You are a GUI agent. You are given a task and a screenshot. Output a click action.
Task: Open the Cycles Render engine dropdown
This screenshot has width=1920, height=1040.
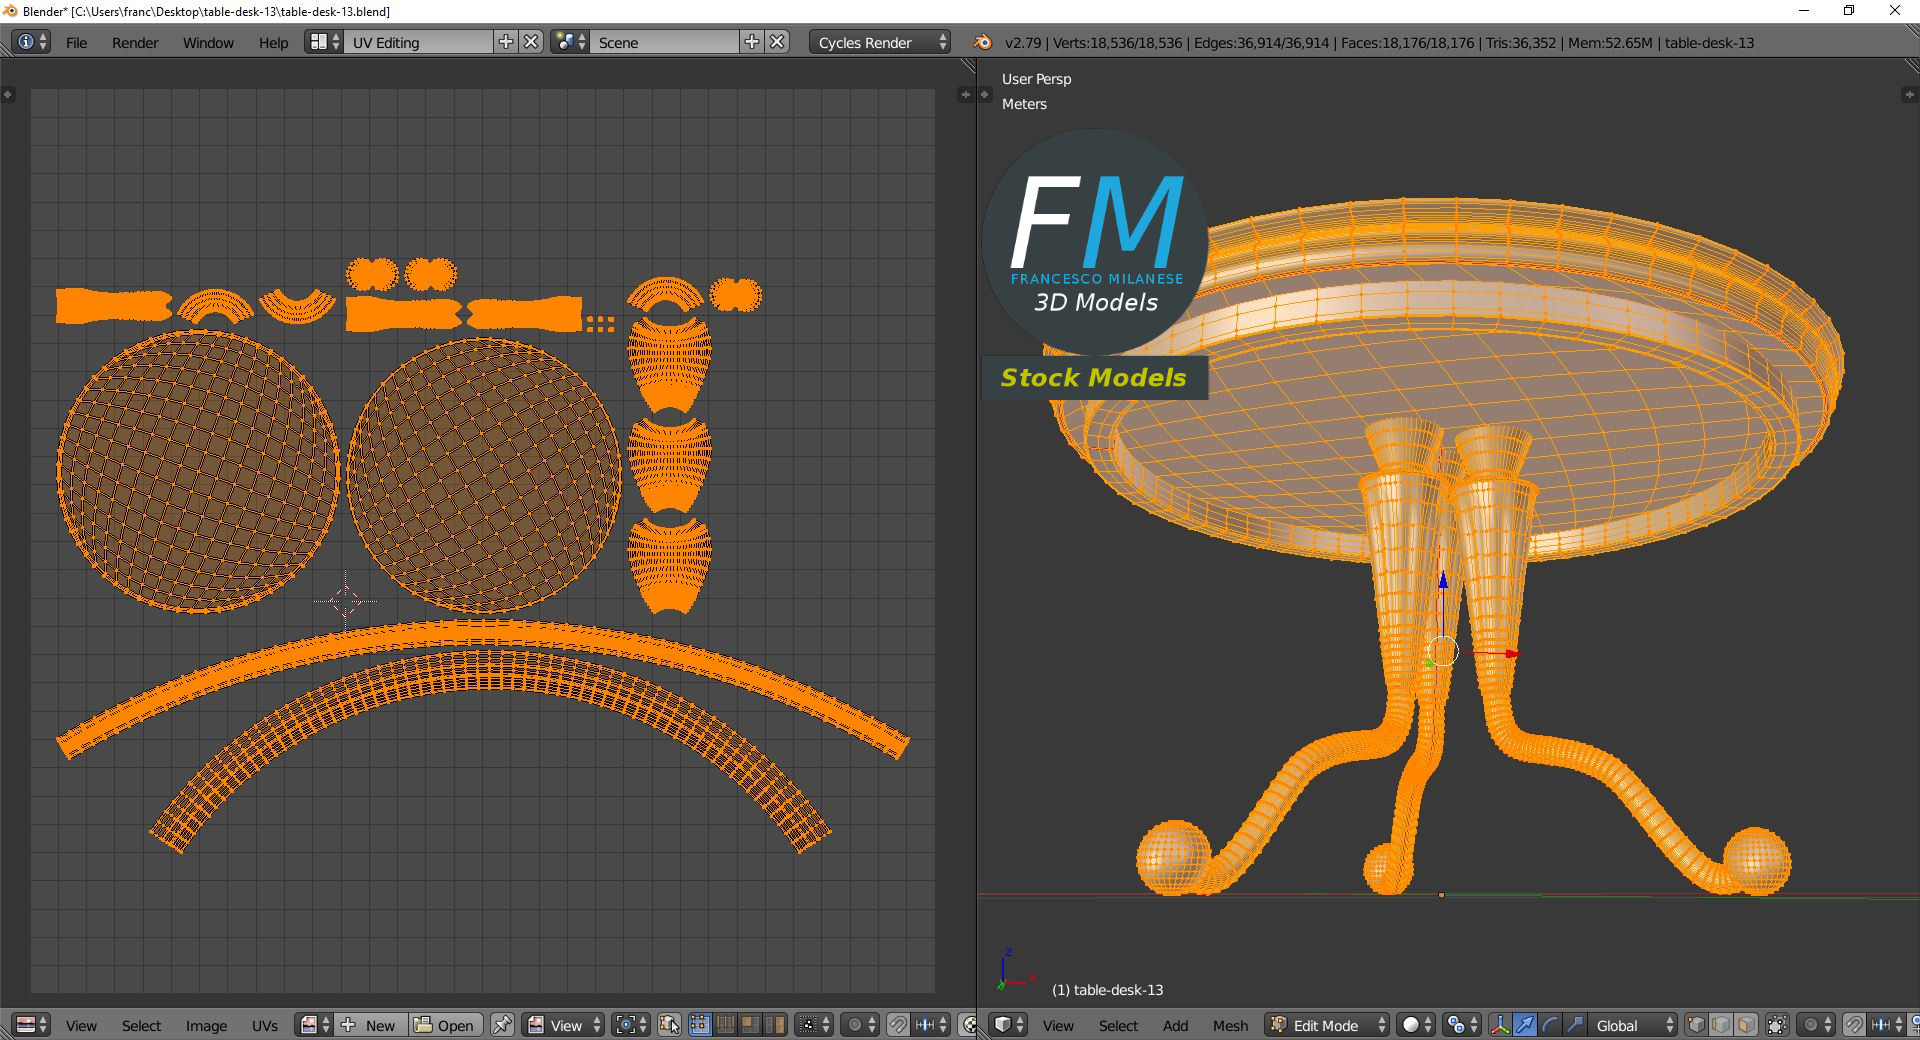pos(880,42)
